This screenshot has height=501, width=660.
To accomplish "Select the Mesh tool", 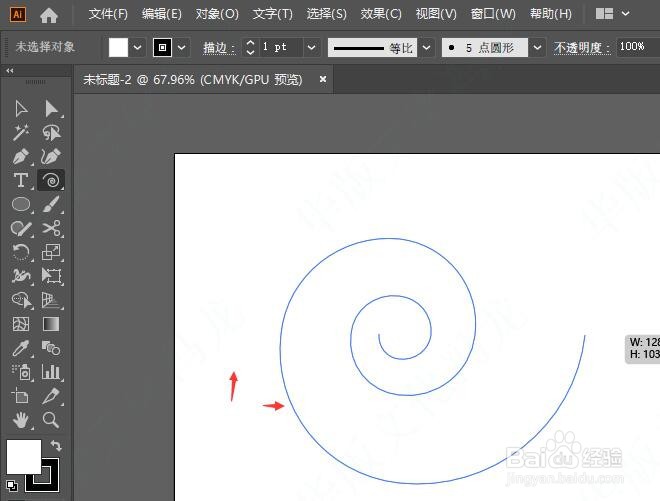I will point(21,324).
